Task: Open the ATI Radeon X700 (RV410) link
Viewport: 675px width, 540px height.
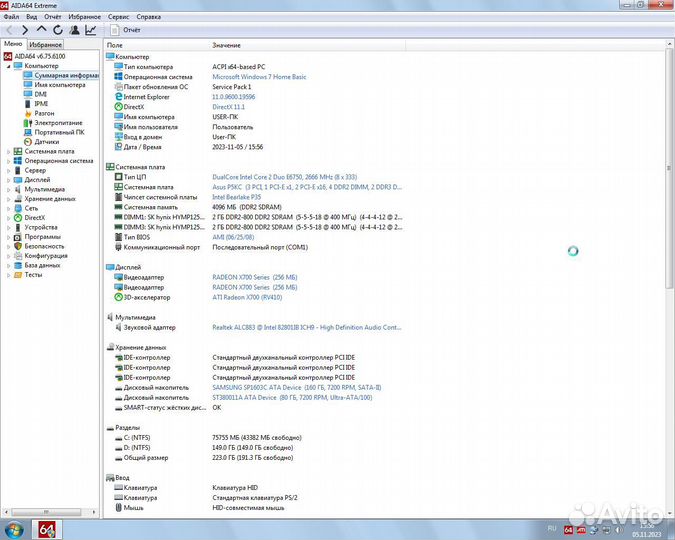Action: [x=247, y=298]
